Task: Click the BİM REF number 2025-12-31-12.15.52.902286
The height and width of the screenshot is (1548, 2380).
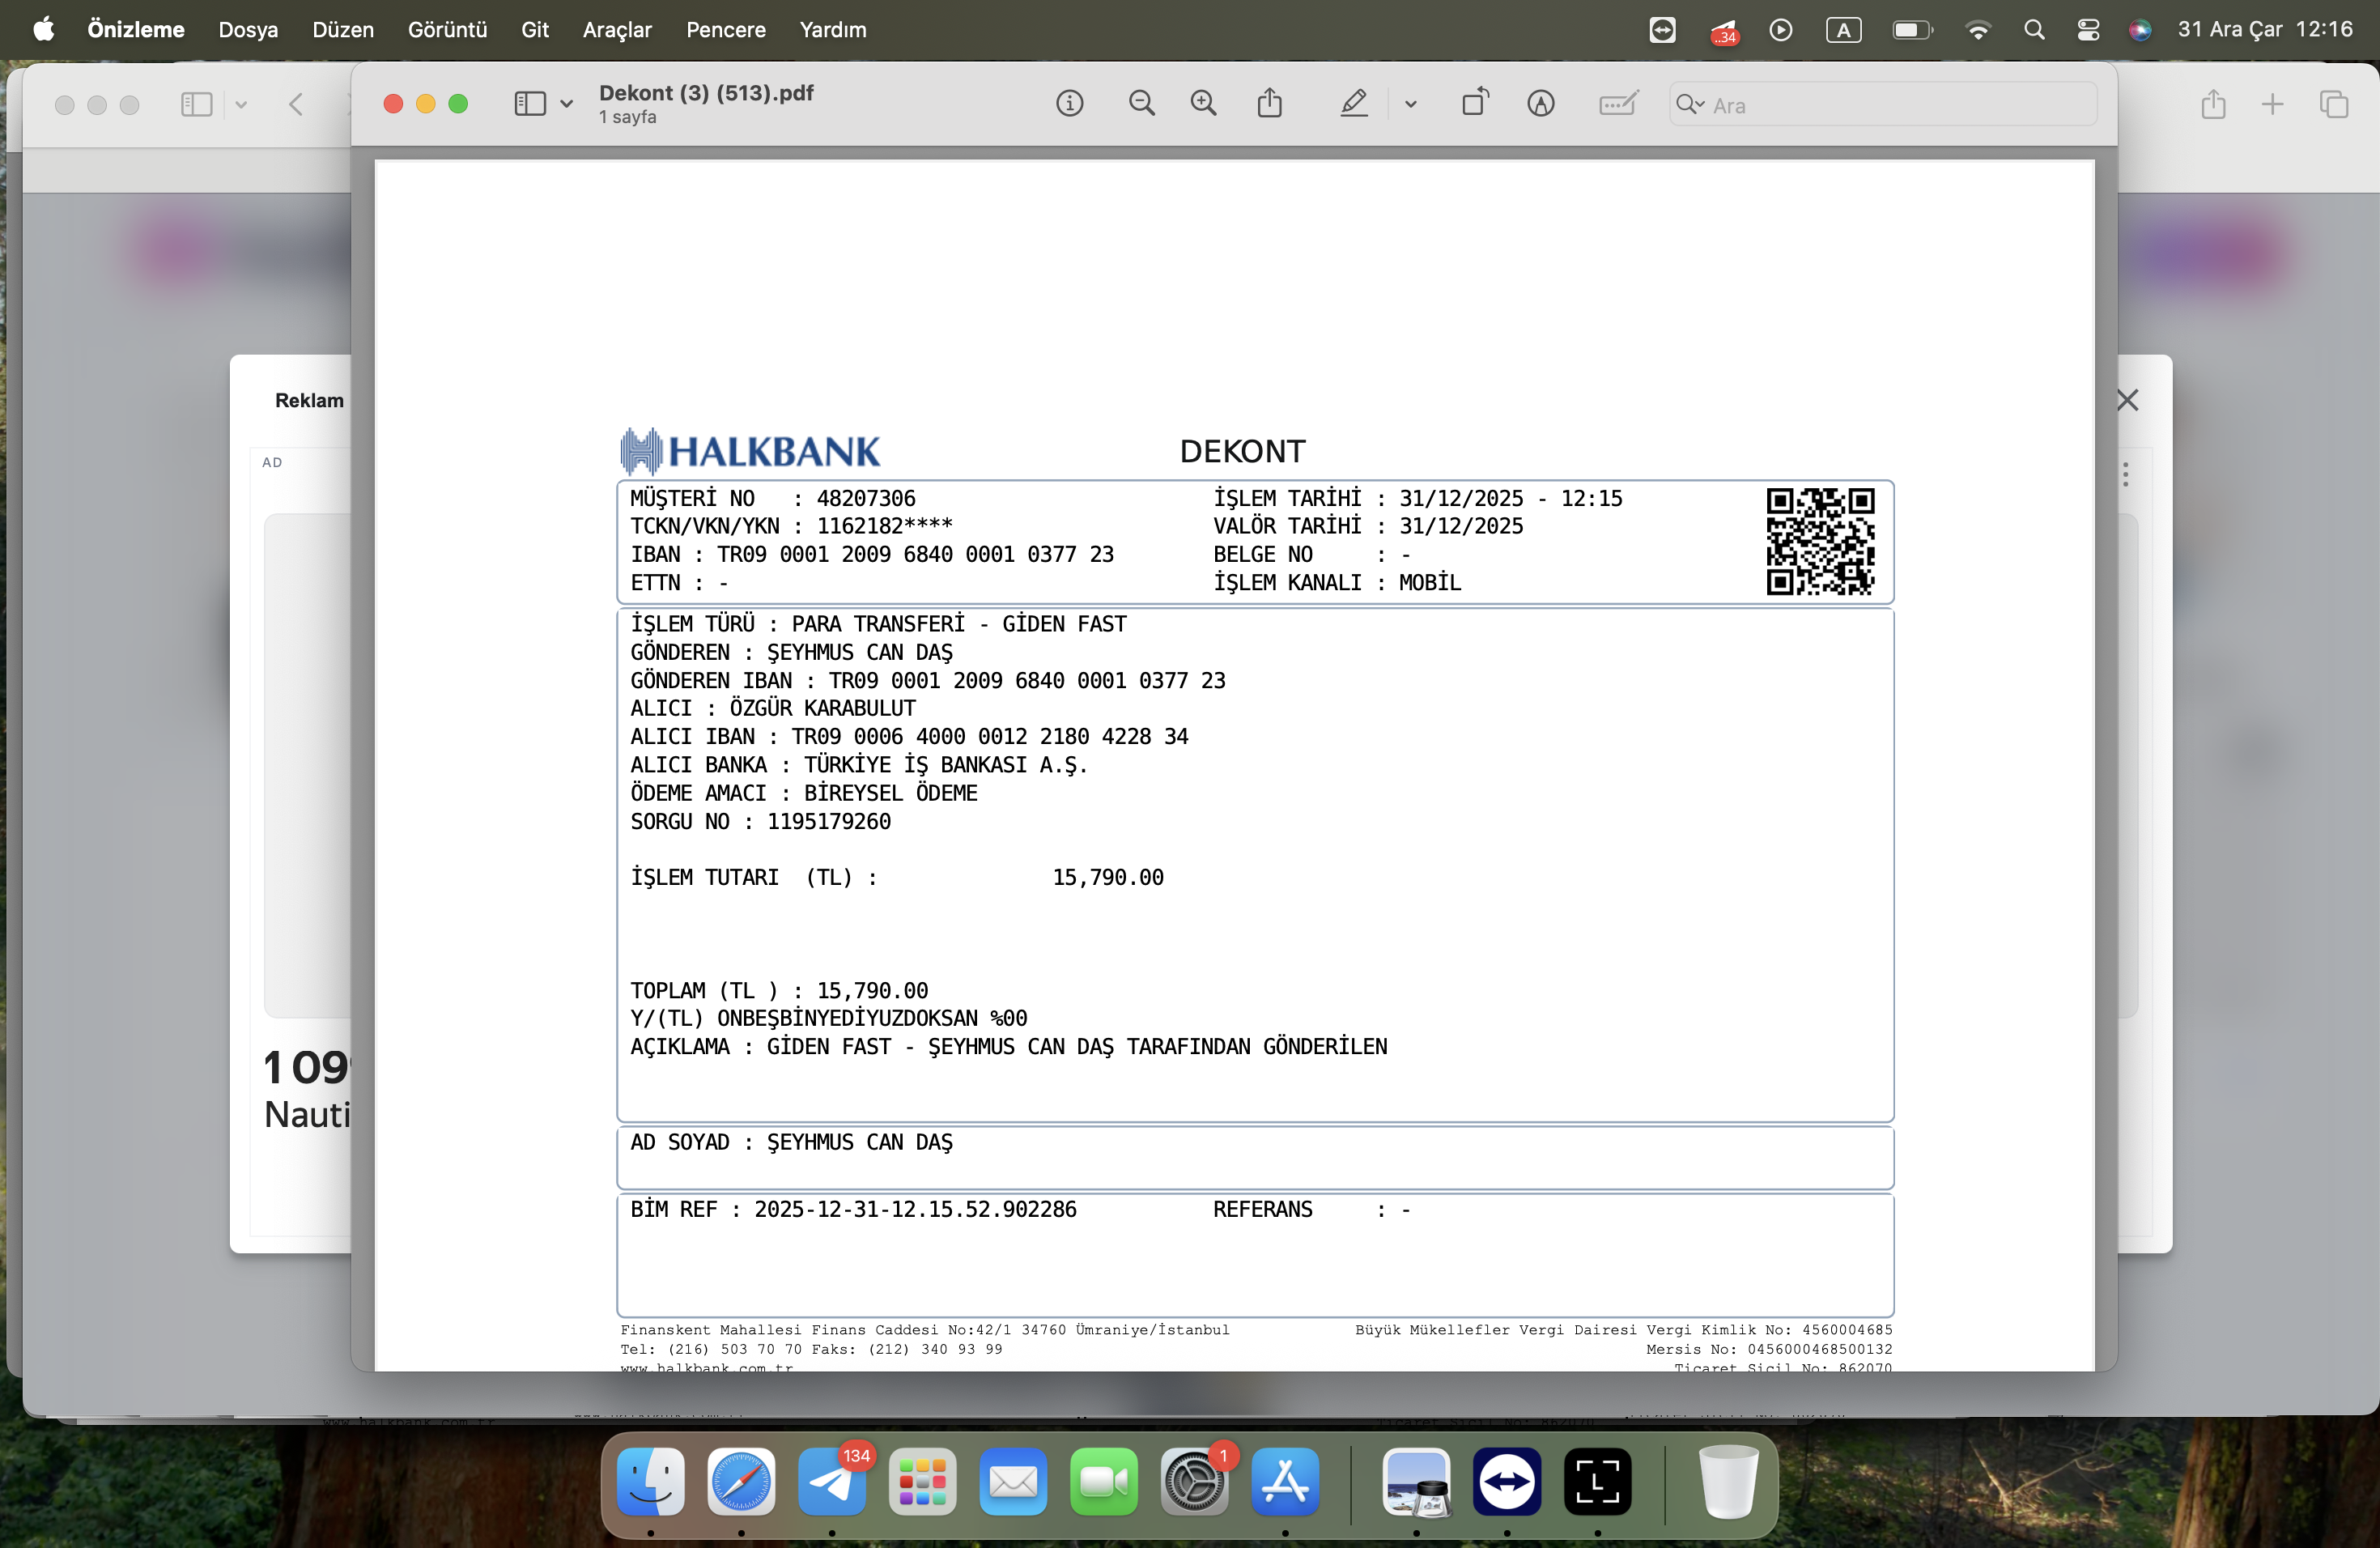Action: (915, 1209)
